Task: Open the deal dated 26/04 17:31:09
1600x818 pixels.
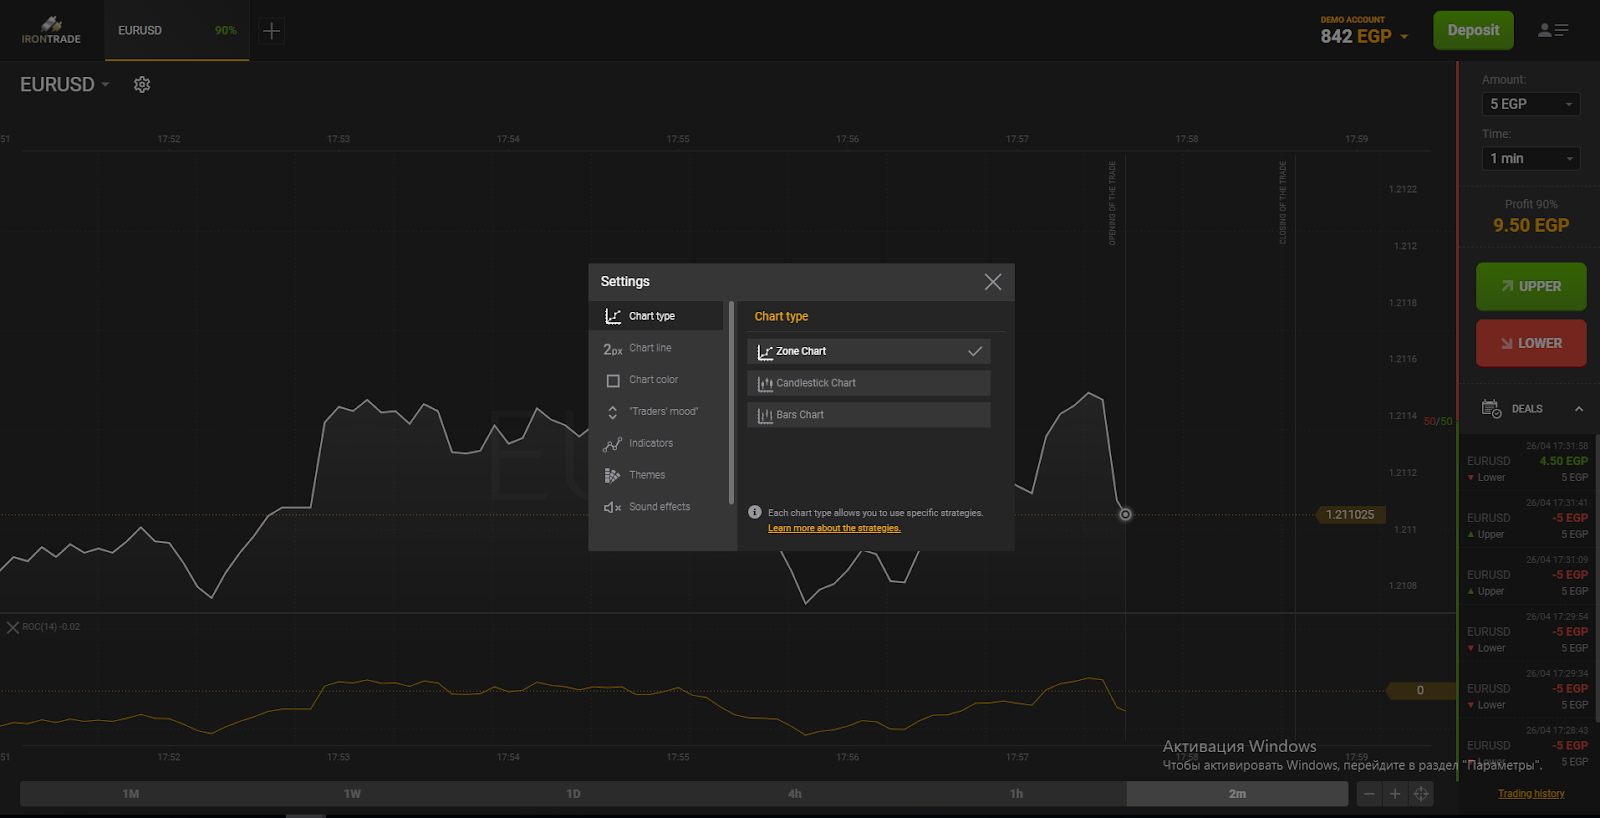Action: coord(1527,576)
